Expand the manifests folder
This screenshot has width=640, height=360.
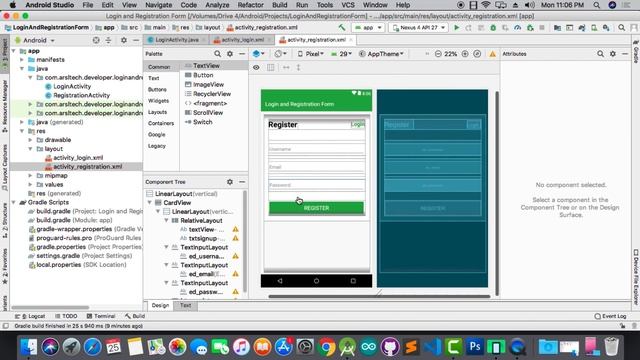pyautogui.click(x=22, y=60)
